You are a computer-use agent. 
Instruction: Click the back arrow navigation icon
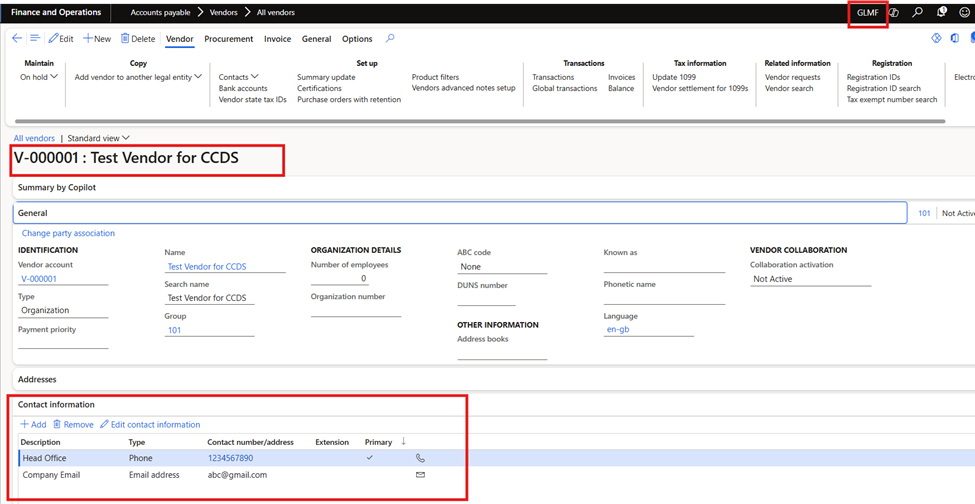17,39
